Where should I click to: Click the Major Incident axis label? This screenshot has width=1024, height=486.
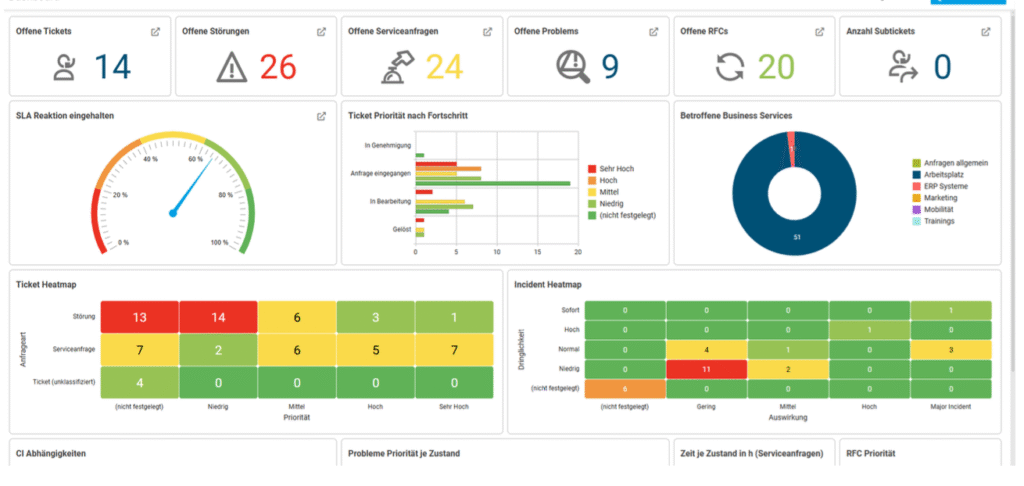(951, 406)
